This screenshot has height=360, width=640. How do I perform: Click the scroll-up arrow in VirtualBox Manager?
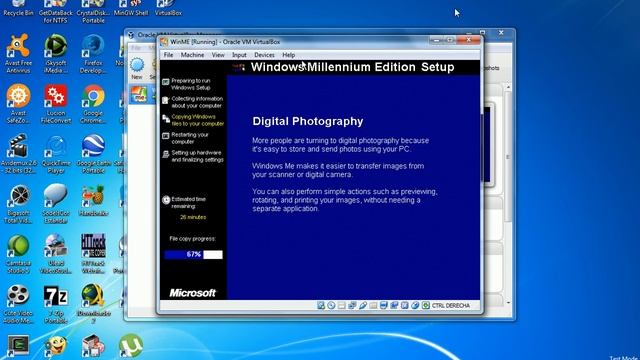click(508, 87)
